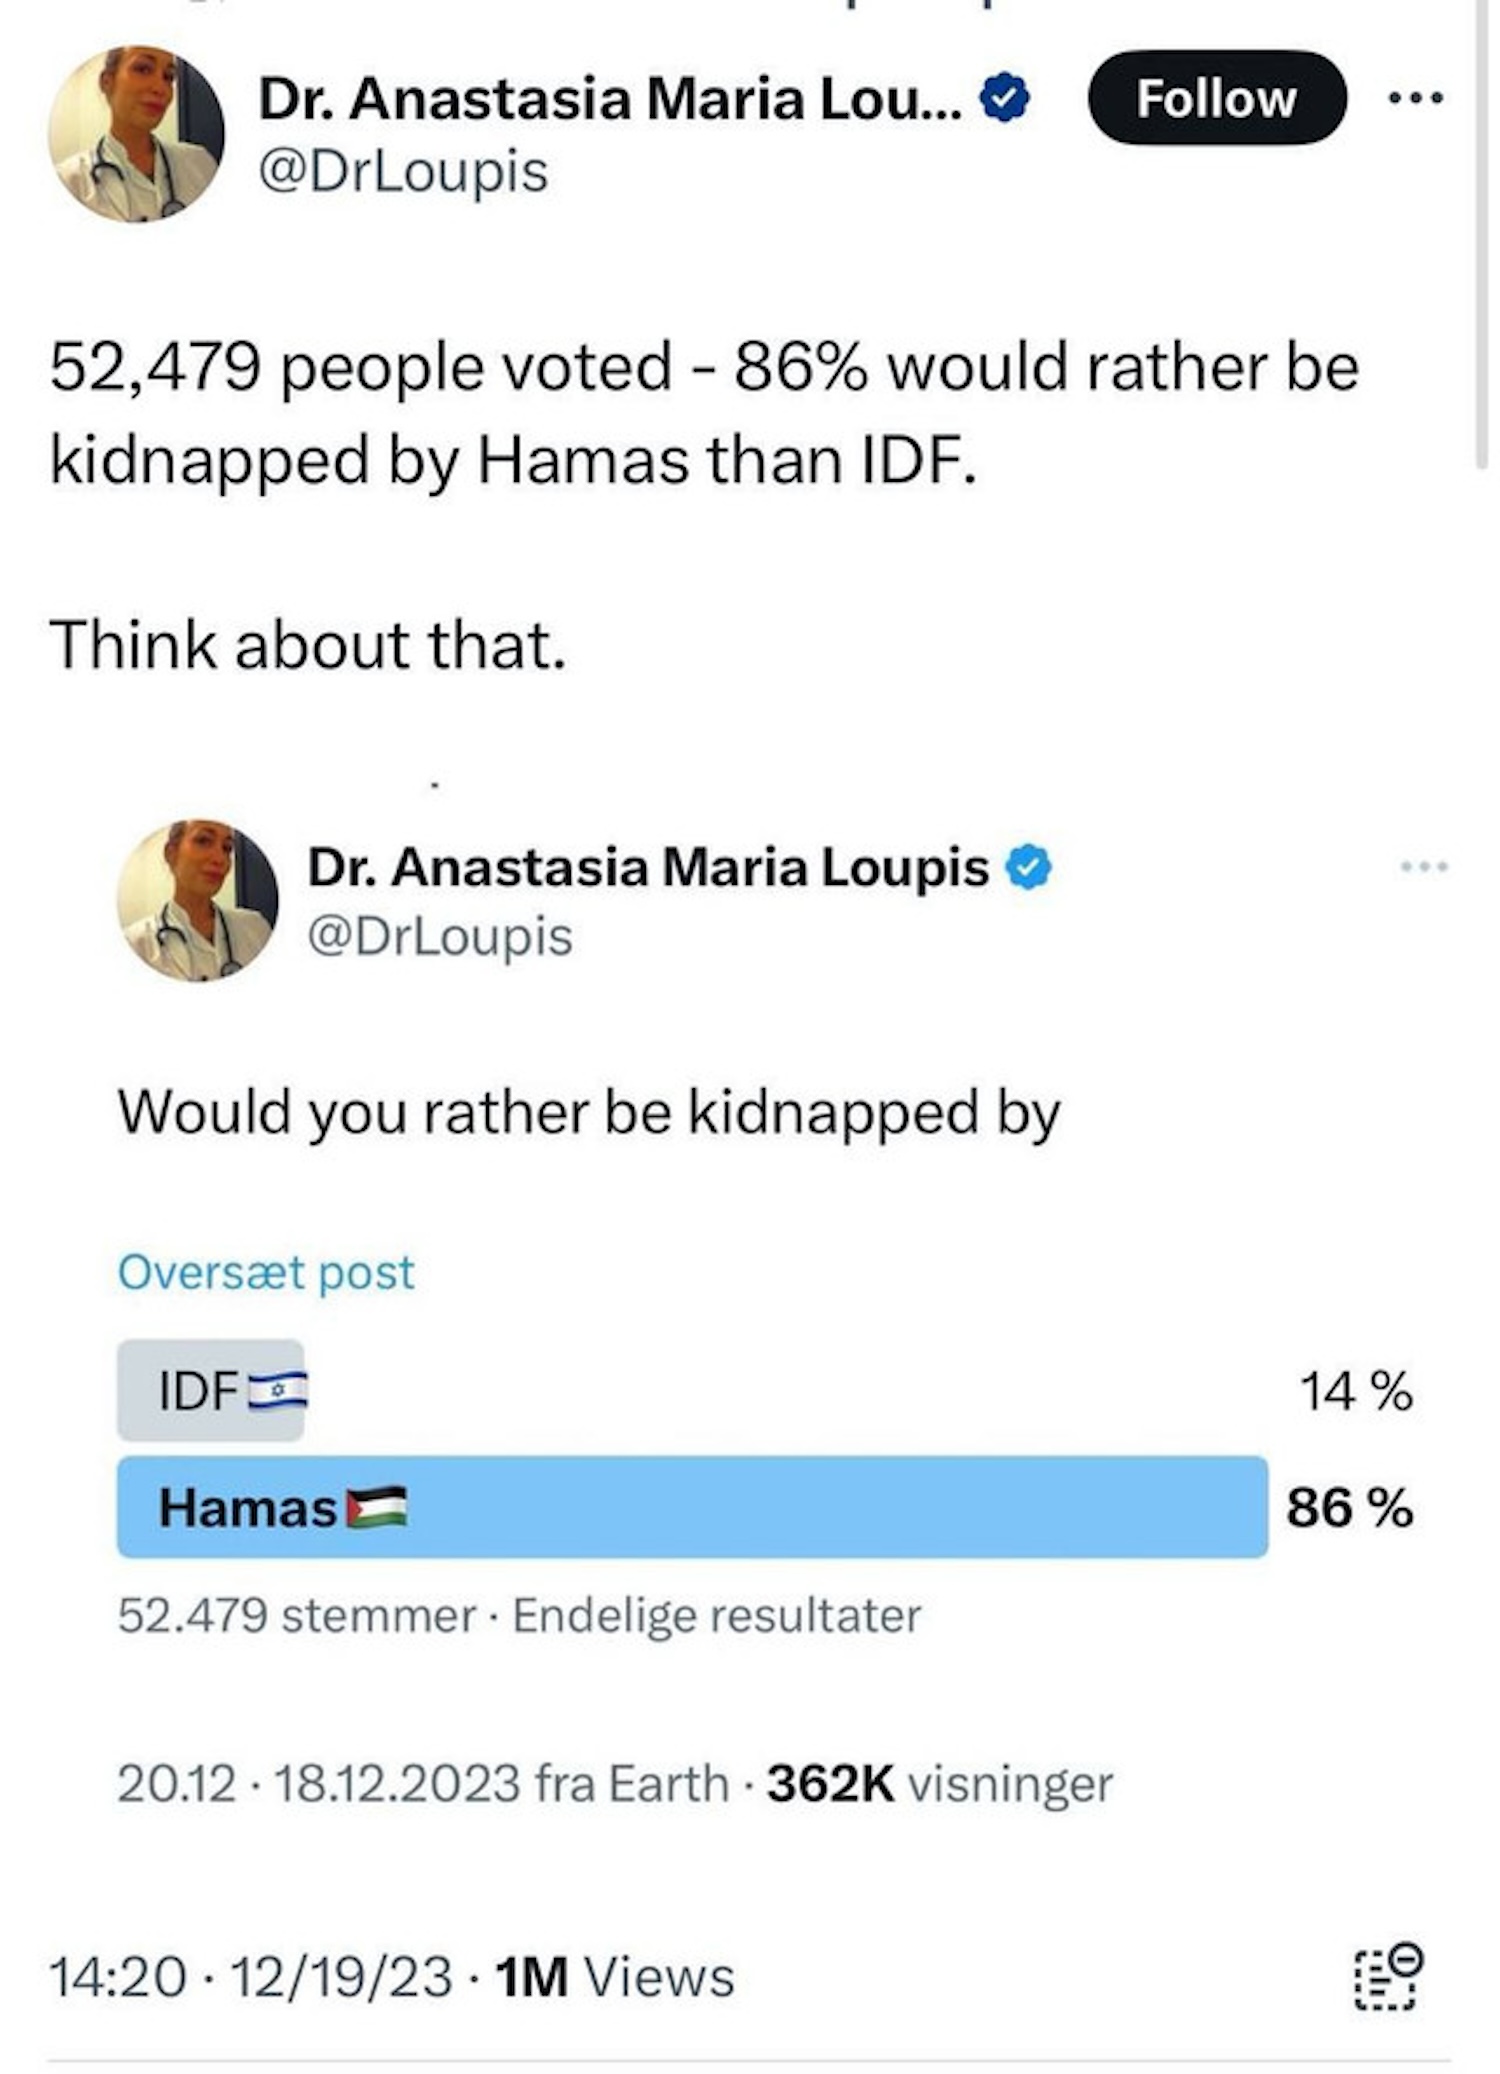Click the top @DrLoupis handle

(x=403, y=171)
